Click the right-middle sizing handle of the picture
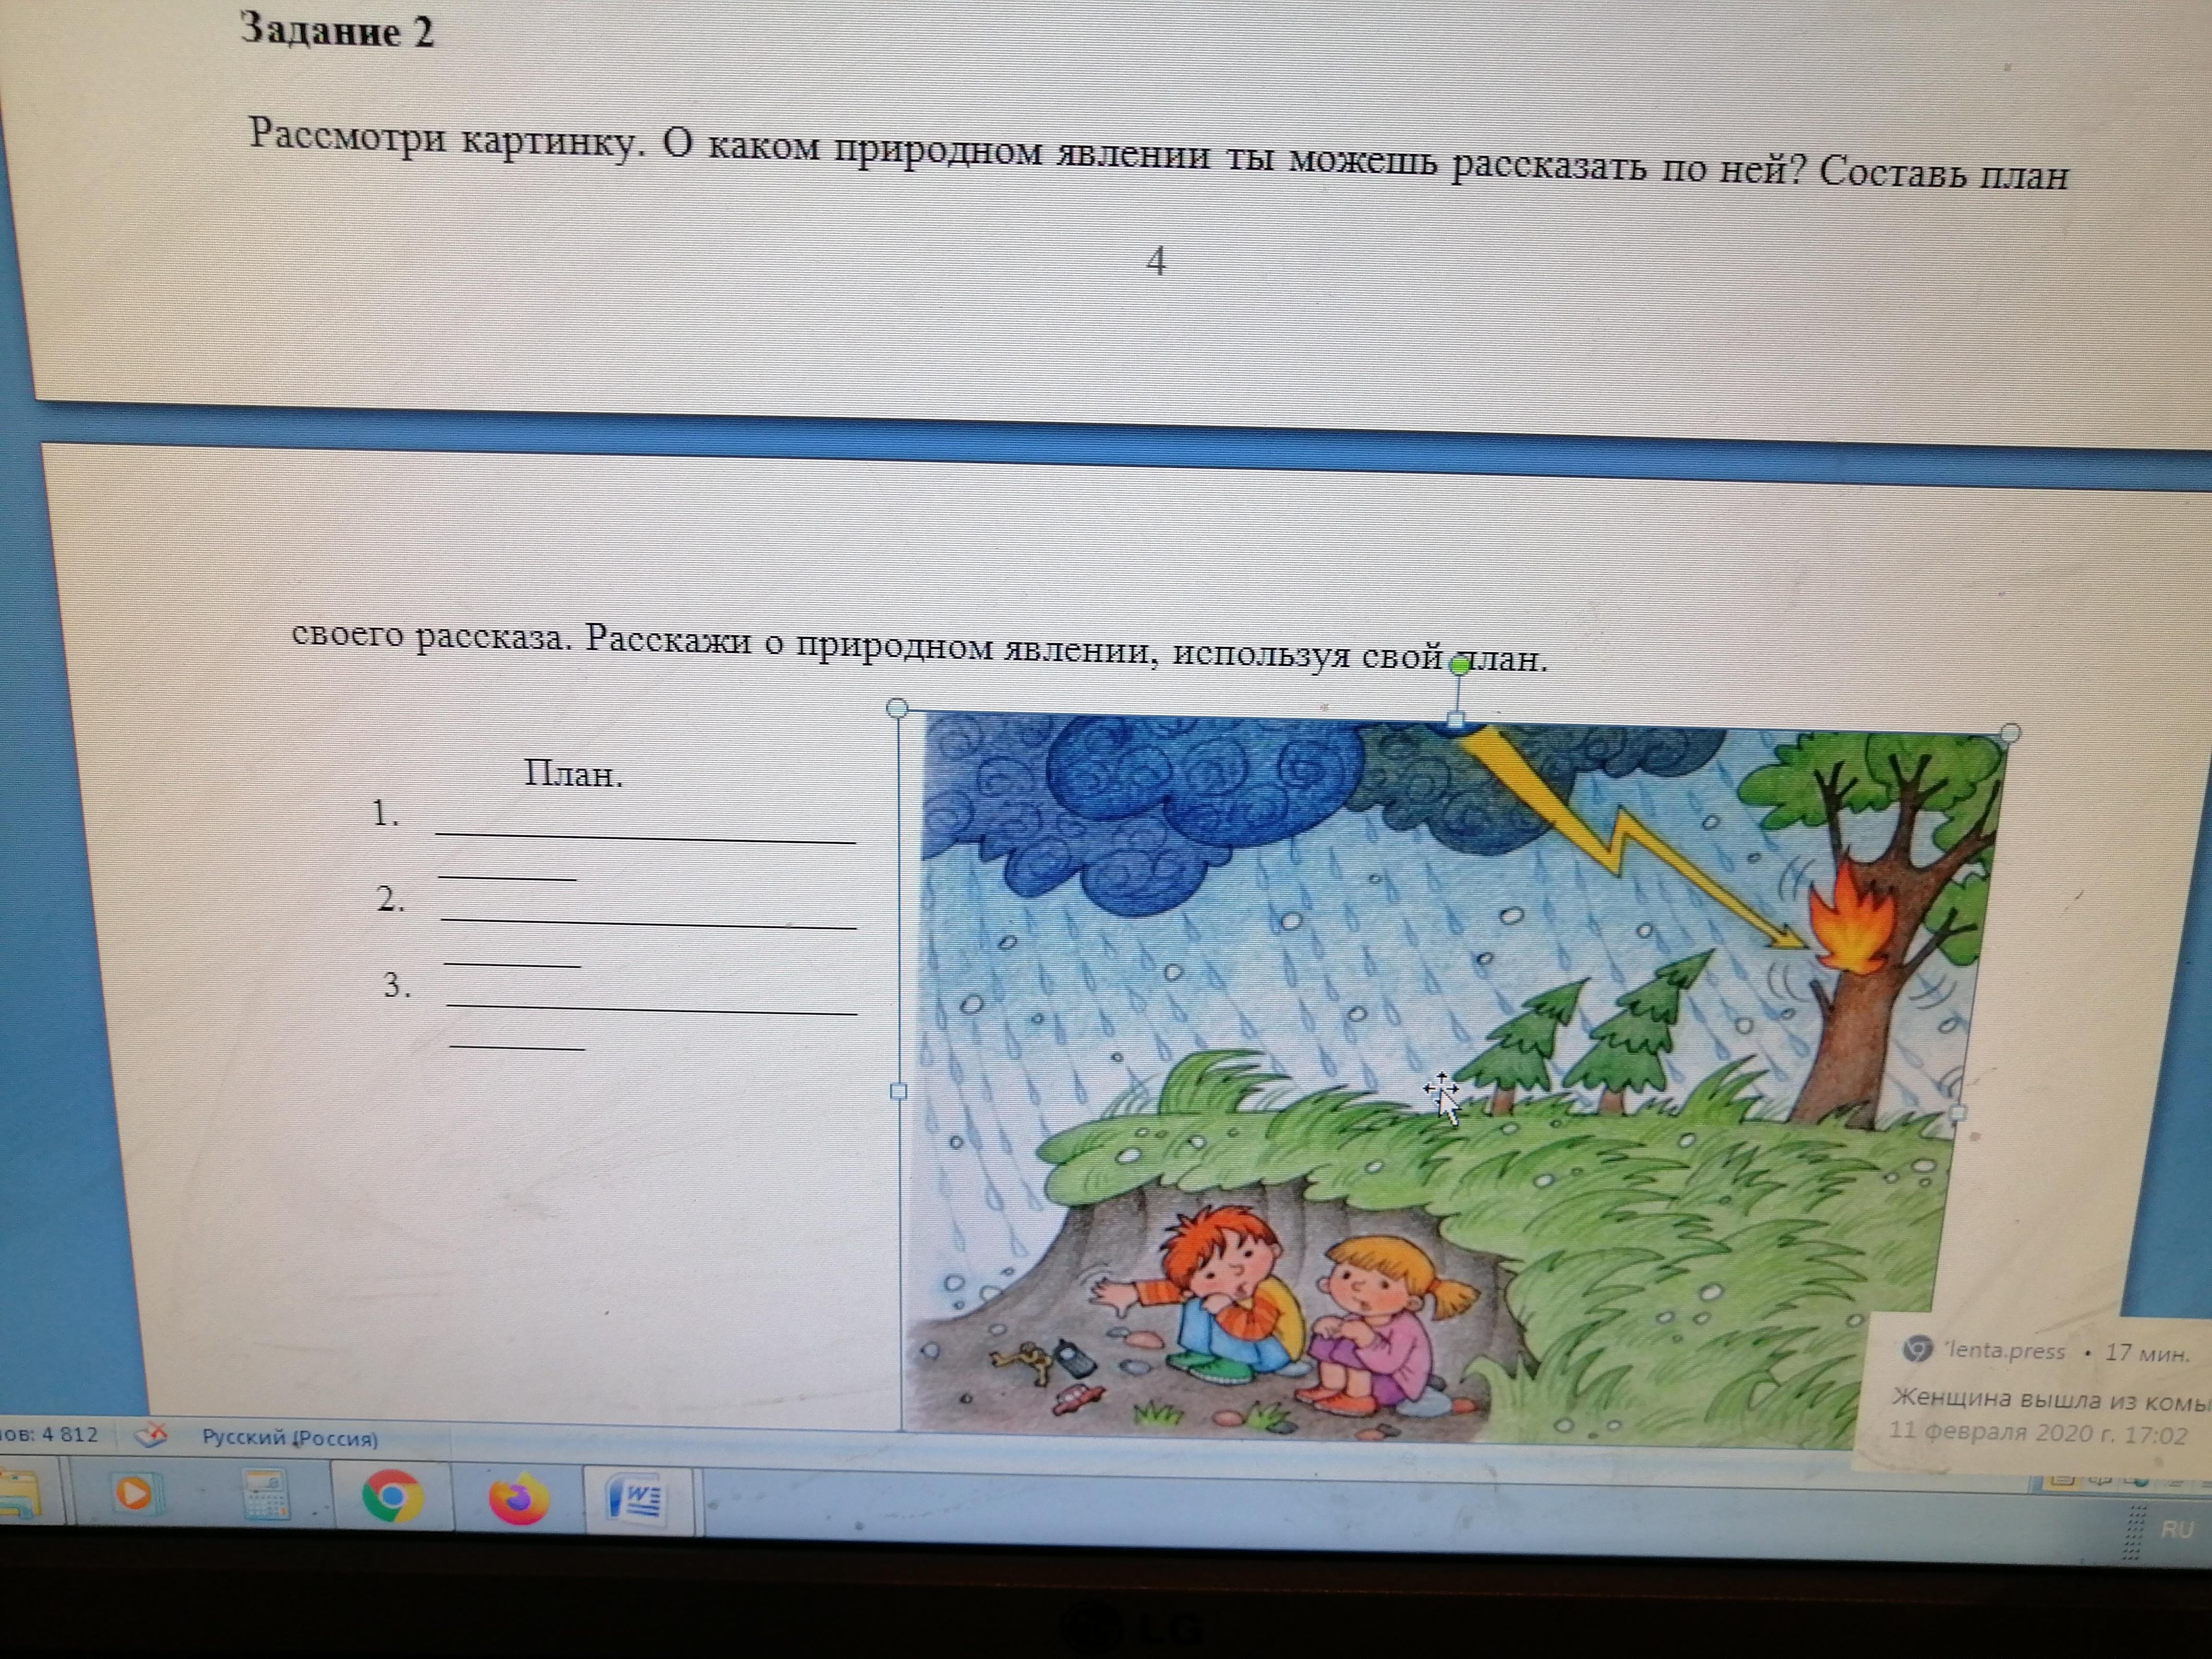Image resolution: width=2212 pixels, height=1659 pixels. click(x=1958, y=1113)
